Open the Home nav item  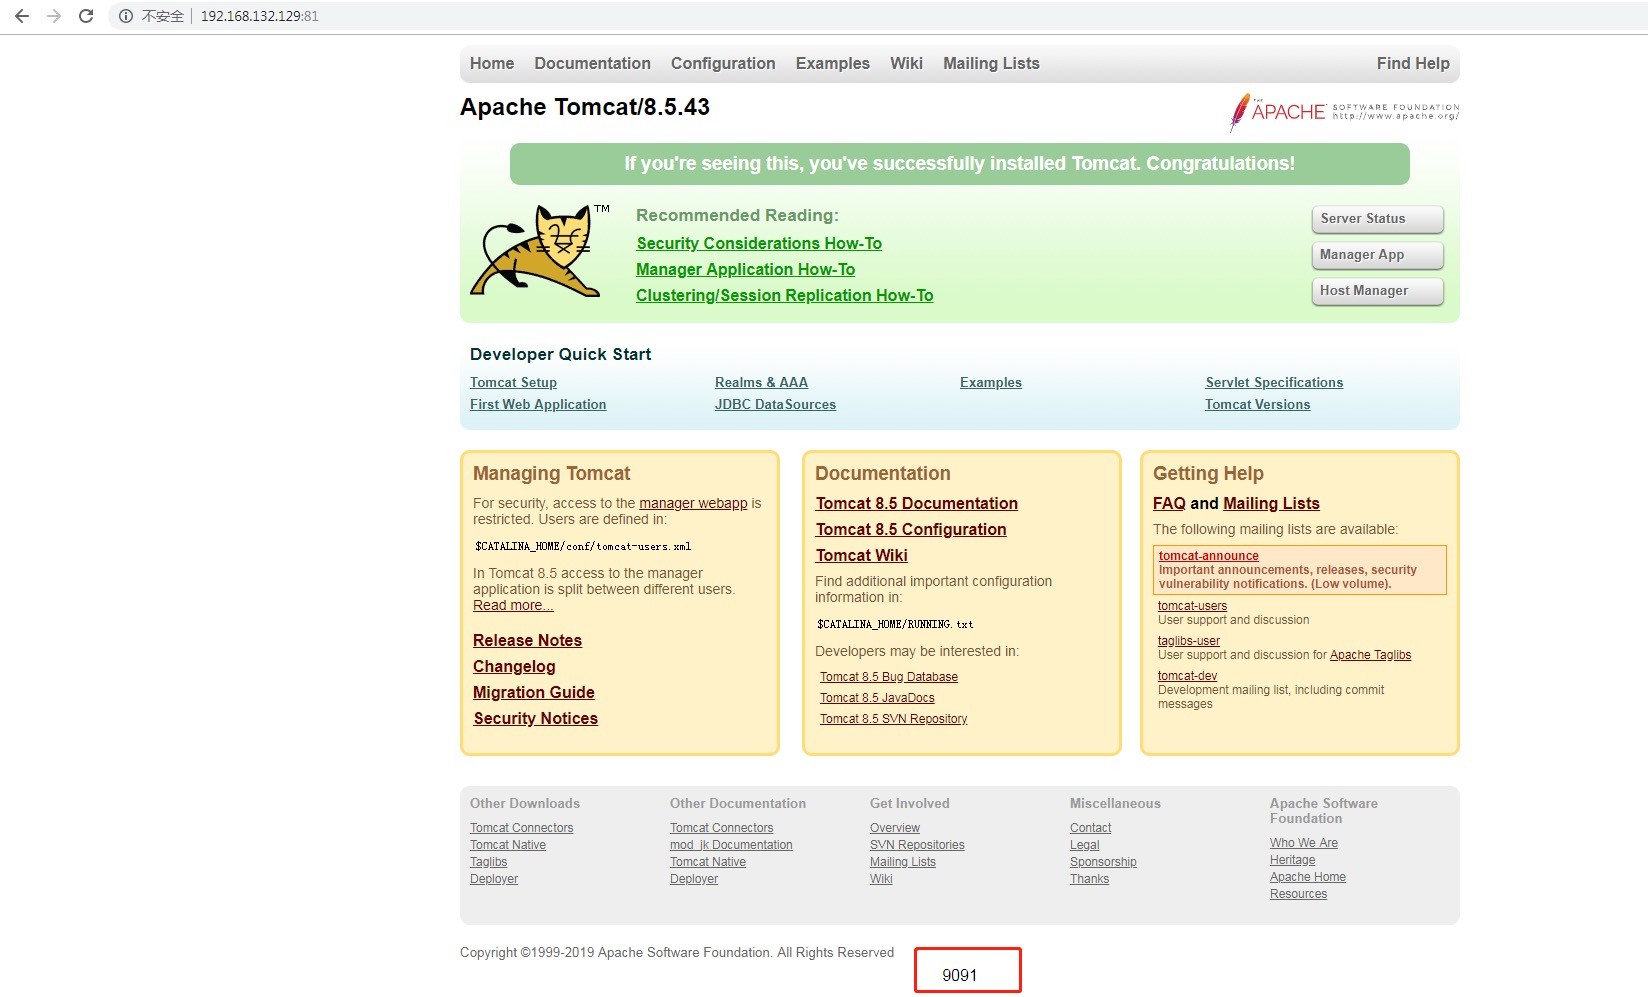(492, 63)
